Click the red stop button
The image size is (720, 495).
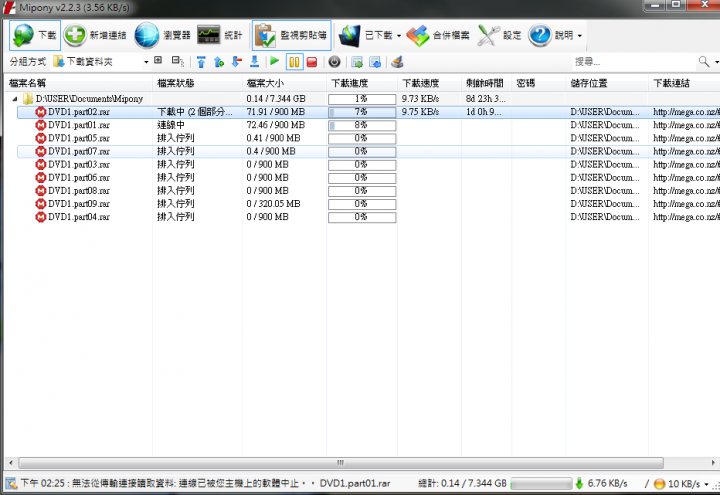(312, 62)
